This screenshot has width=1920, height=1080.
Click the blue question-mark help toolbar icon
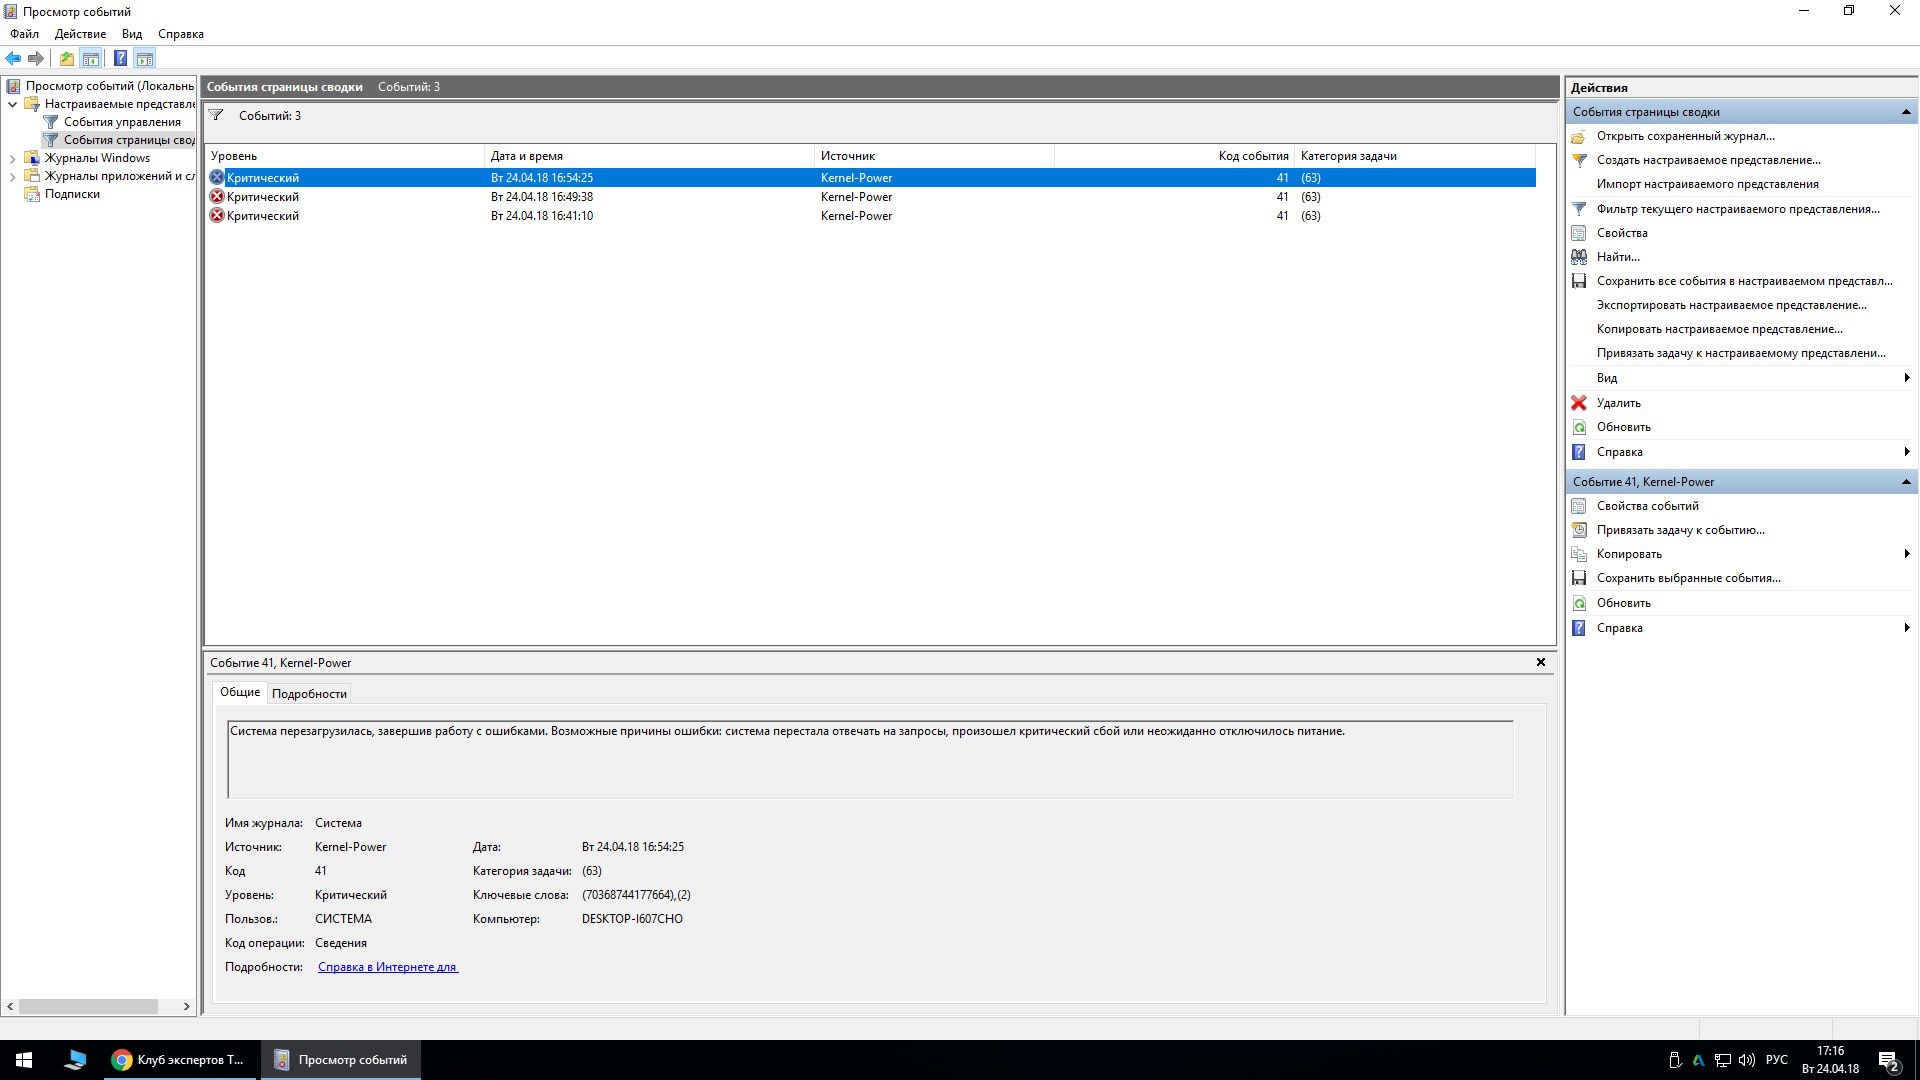[120, 59]
